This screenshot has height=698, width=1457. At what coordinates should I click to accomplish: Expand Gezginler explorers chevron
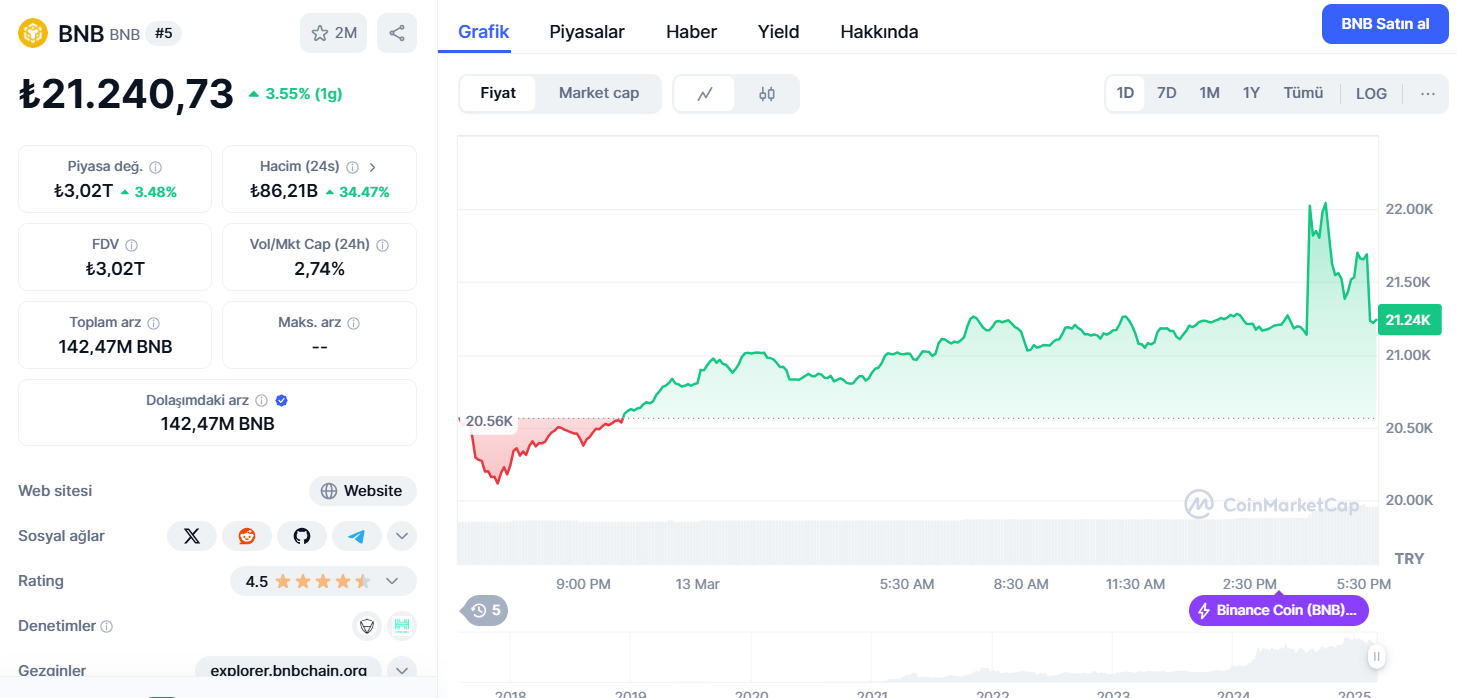402,670
